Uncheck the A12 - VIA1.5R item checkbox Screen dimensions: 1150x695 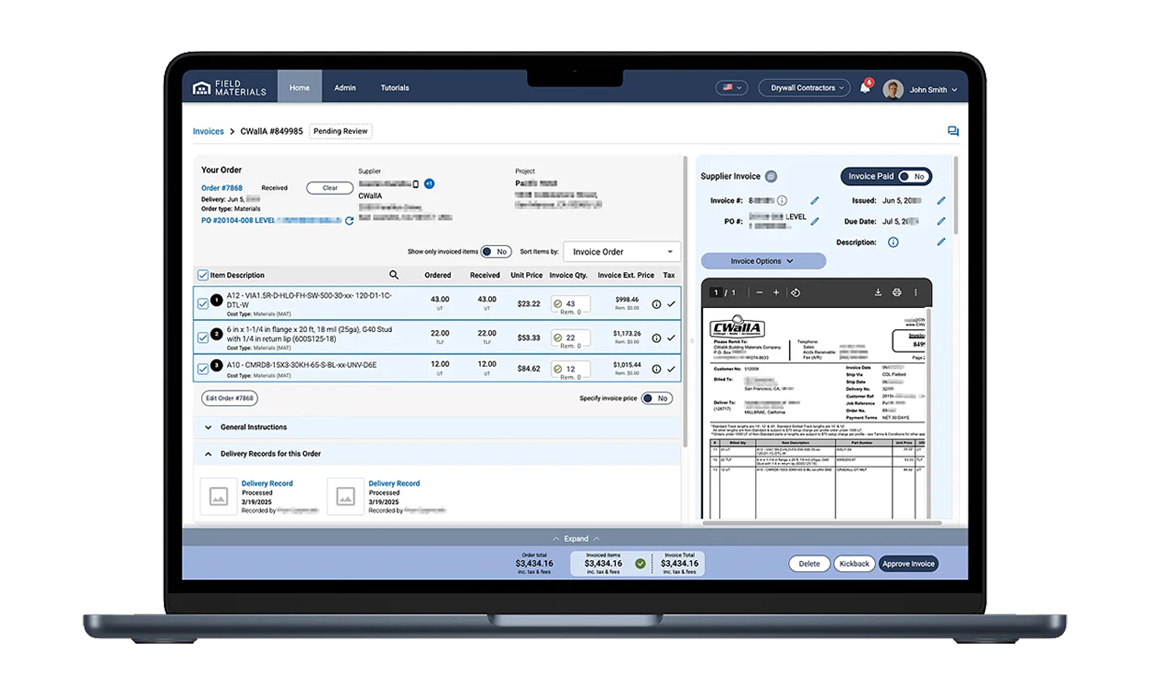[x=203, y=304]
